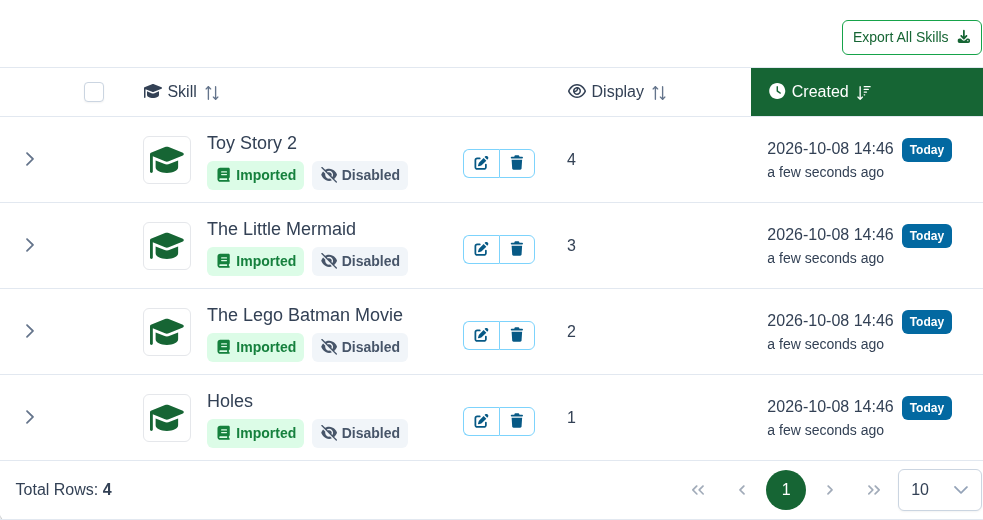Edit The Lego Batman Movie skill
The image size is (983, 520).
[x=481, y=335]
